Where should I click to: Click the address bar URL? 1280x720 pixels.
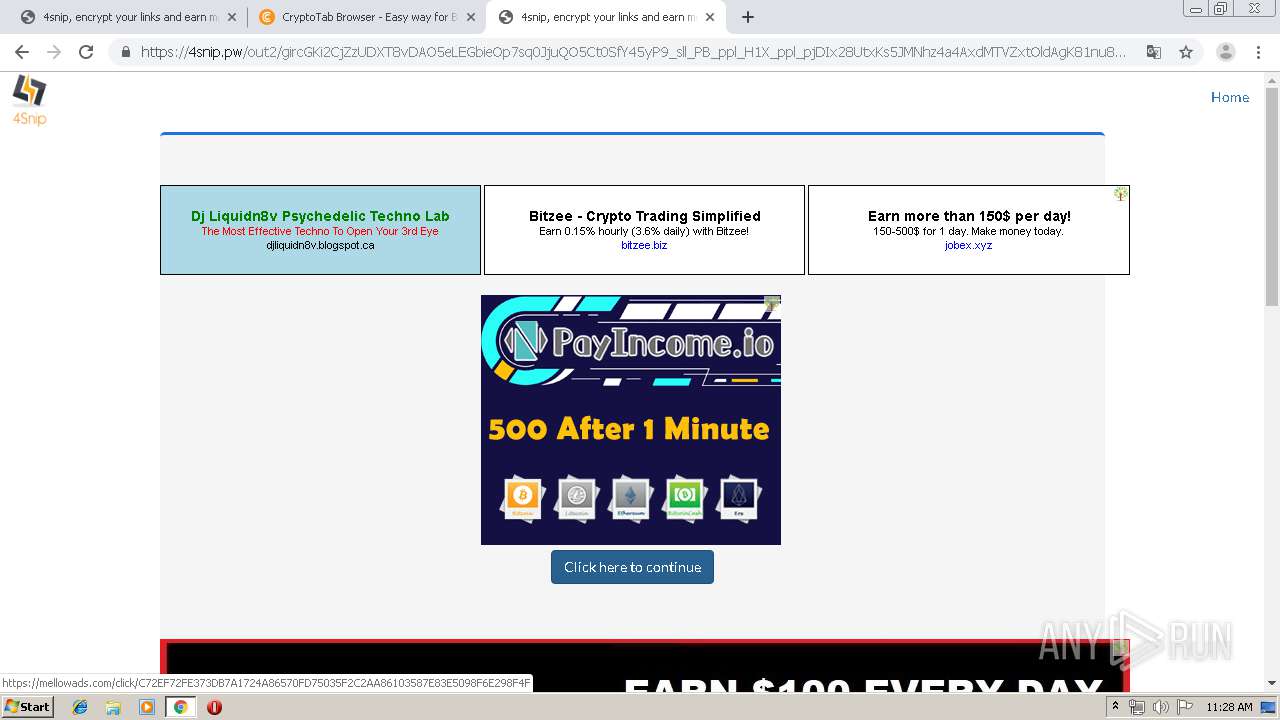click(633, 52)
